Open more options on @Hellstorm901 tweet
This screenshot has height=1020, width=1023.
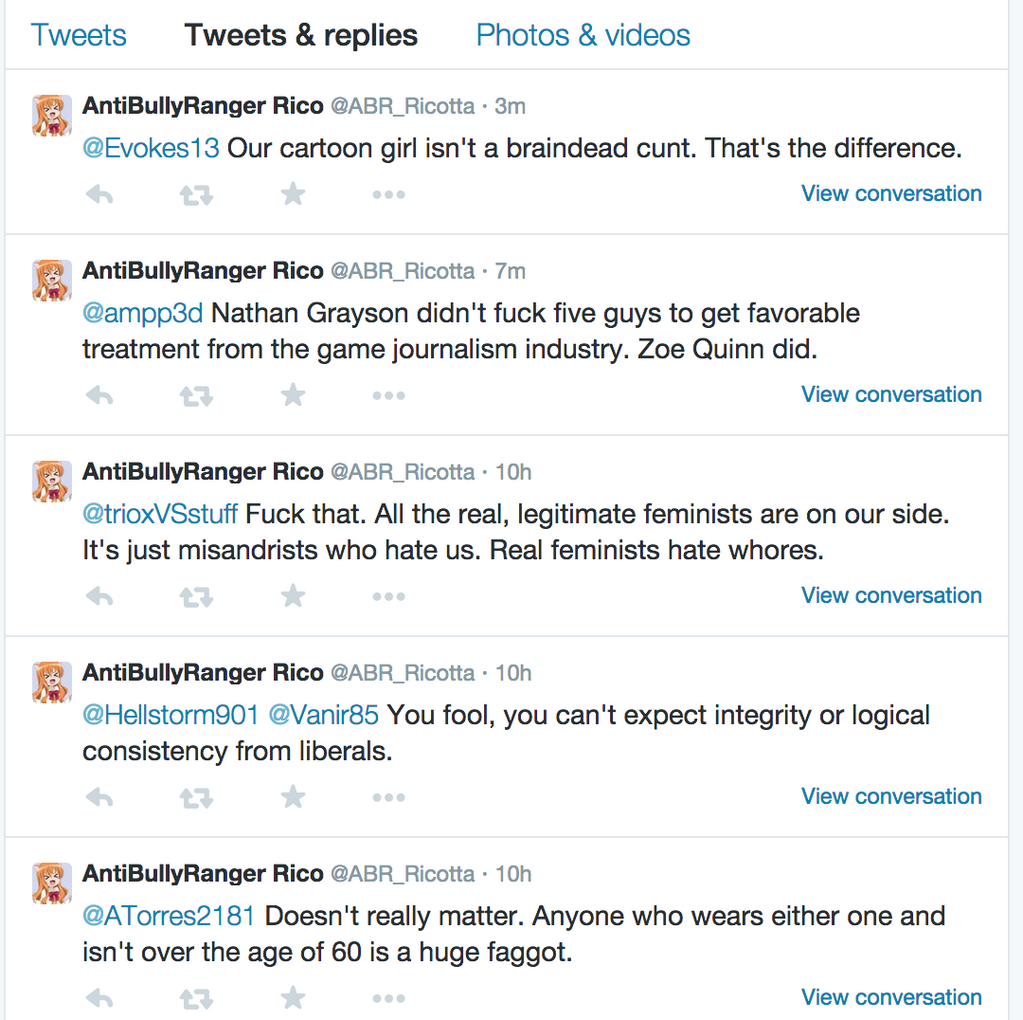(389, 797)
